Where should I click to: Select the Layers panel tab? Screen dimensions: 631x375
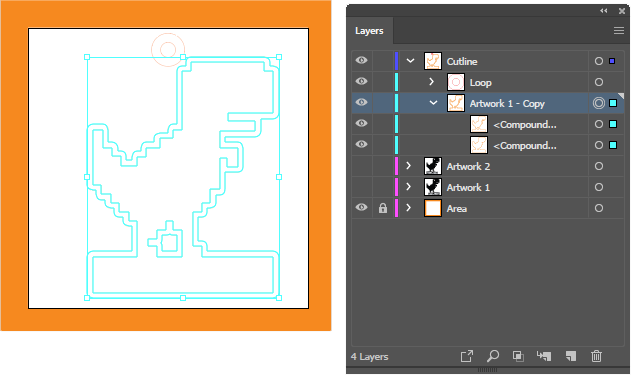coord(369,31)
